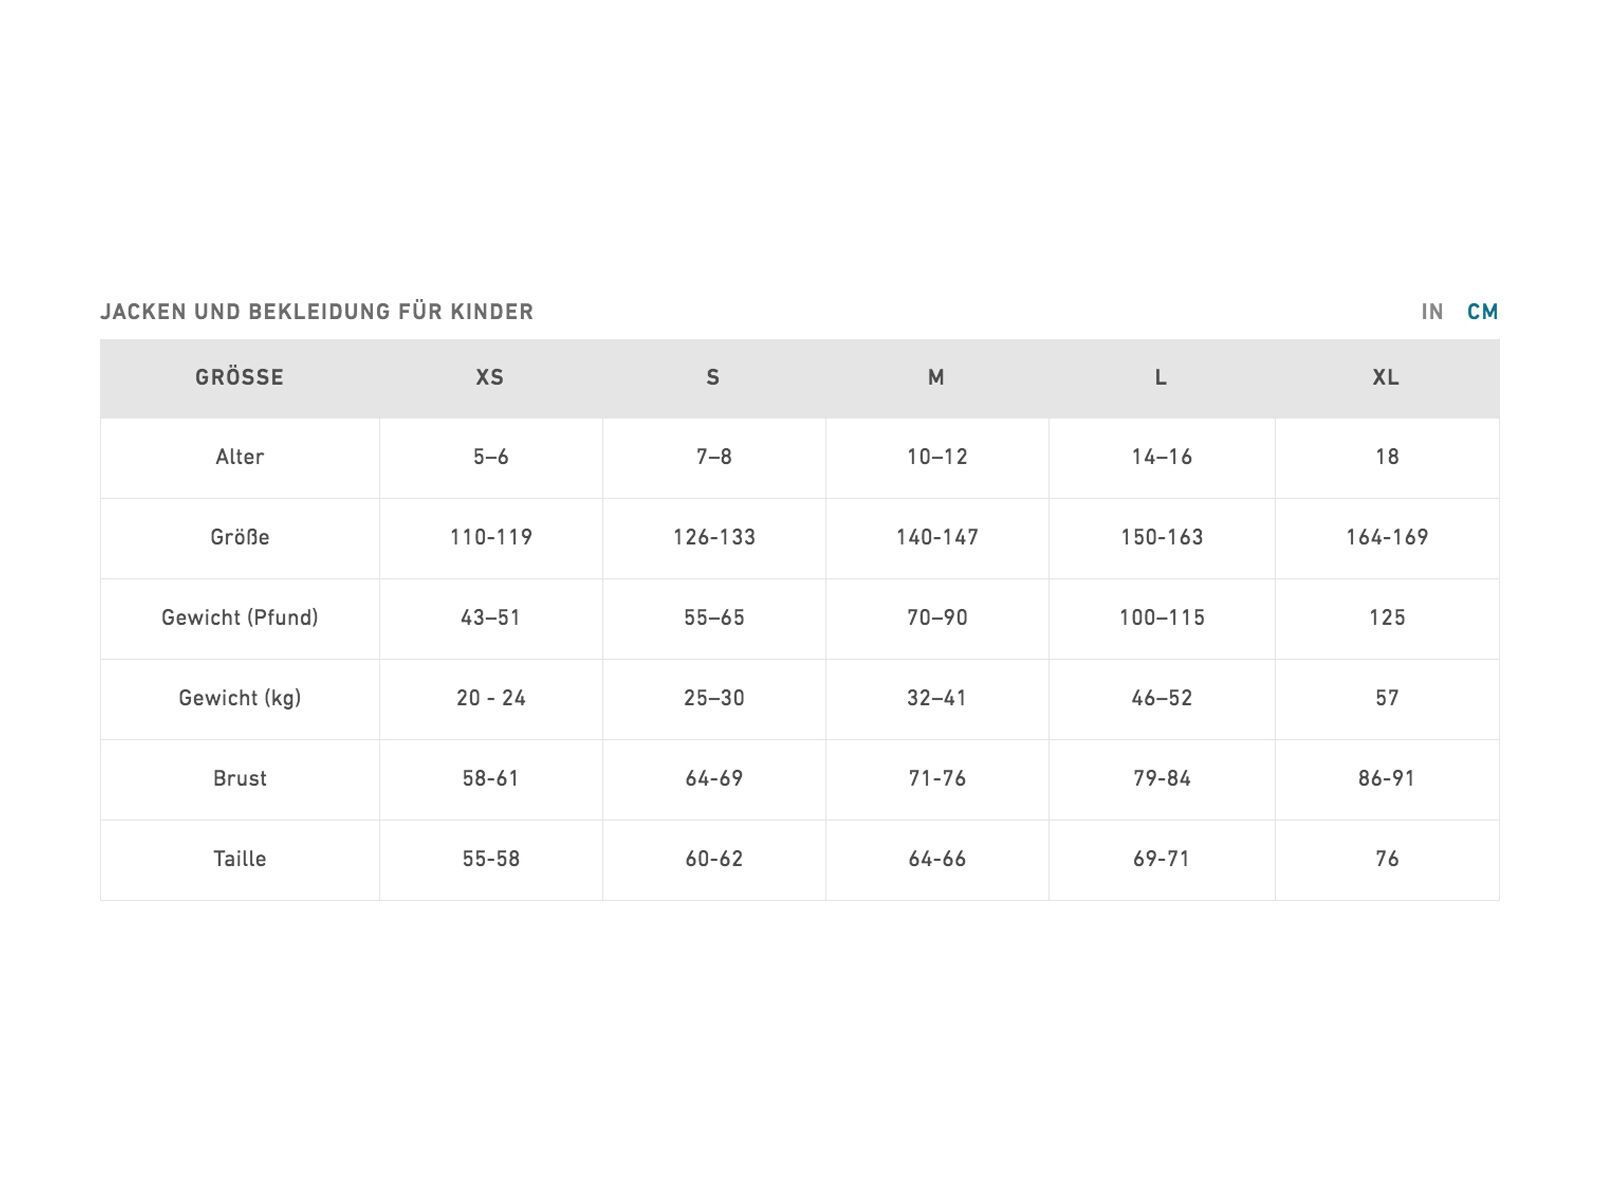The width and height of the screenshot is (1600, 1200).
Task: Click the heading Jacken und Bekleidung für Kinder
Action: tap(317, 312)
